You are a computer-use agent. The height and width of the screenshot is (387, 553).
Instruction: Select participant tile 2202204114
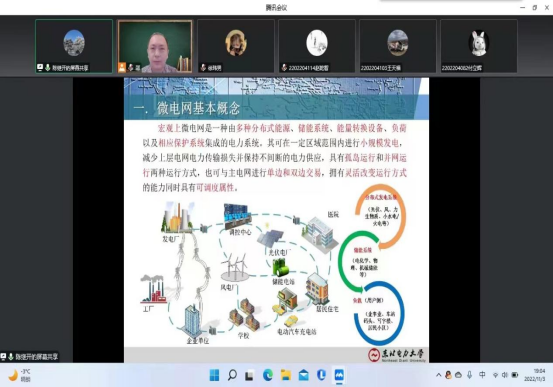(317, 46)
